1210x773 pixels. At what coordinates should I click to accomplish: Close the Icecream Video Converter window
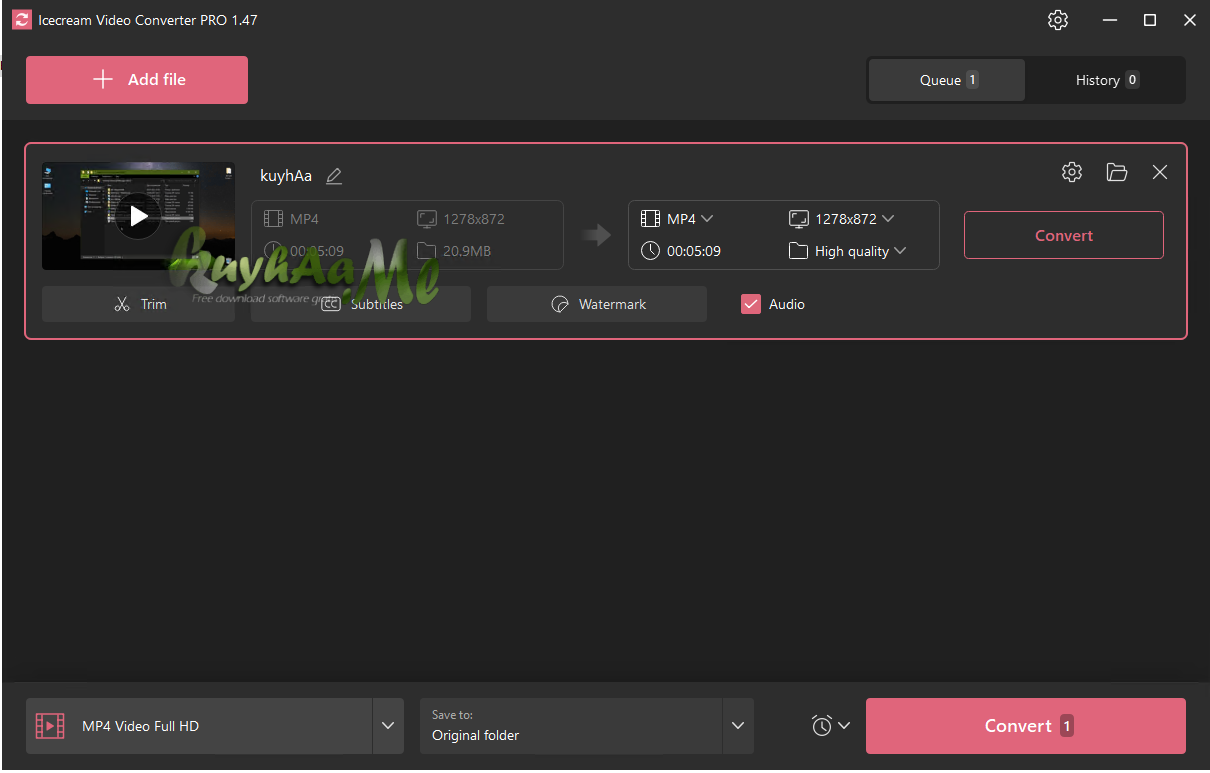tap(1189, 20)
